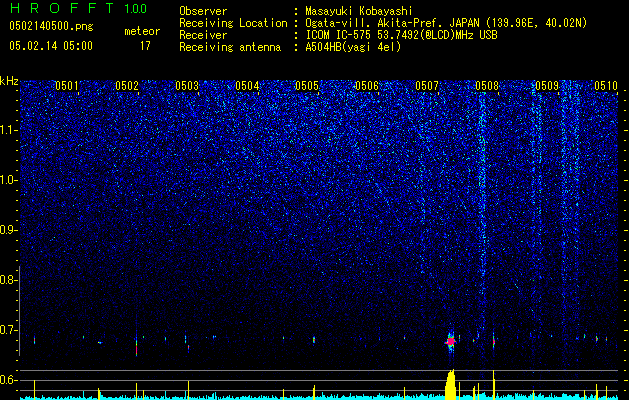The width and height of the screenshot is (629, 400).
Task: Click the 'meteor' count label
Action: pos(142,31)
